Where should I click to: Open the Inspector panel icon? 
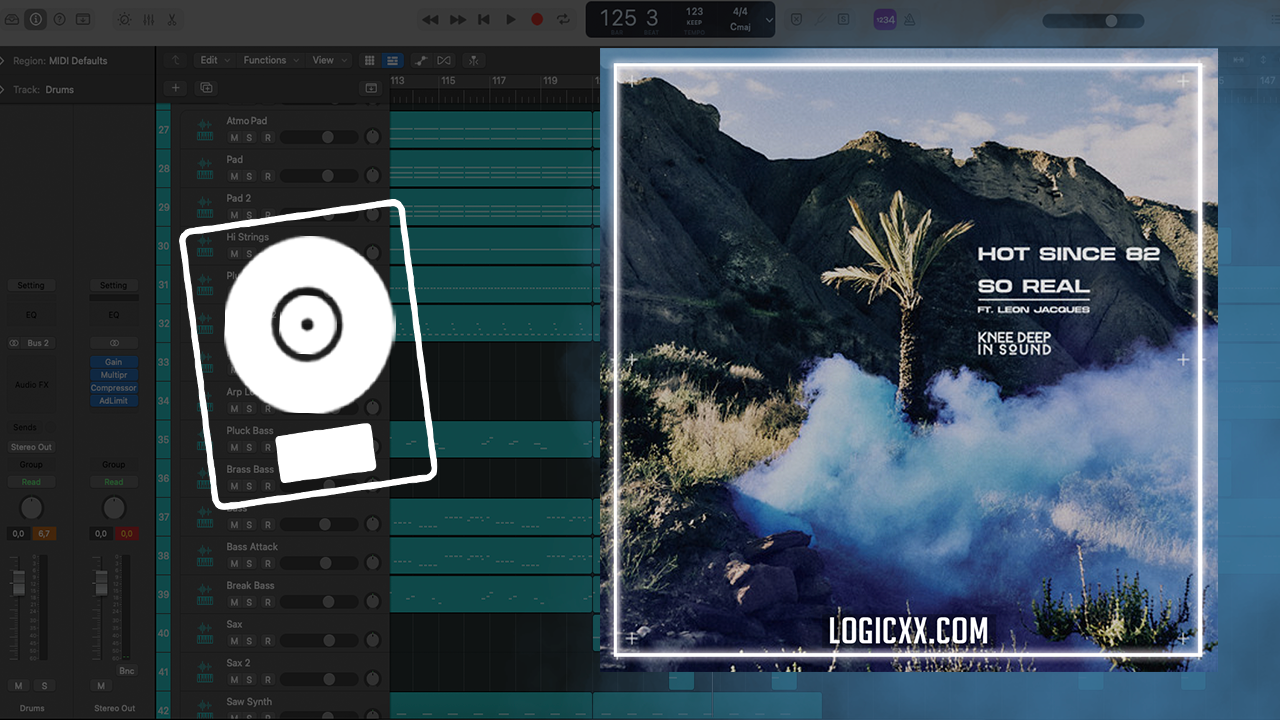pos(35,19)
